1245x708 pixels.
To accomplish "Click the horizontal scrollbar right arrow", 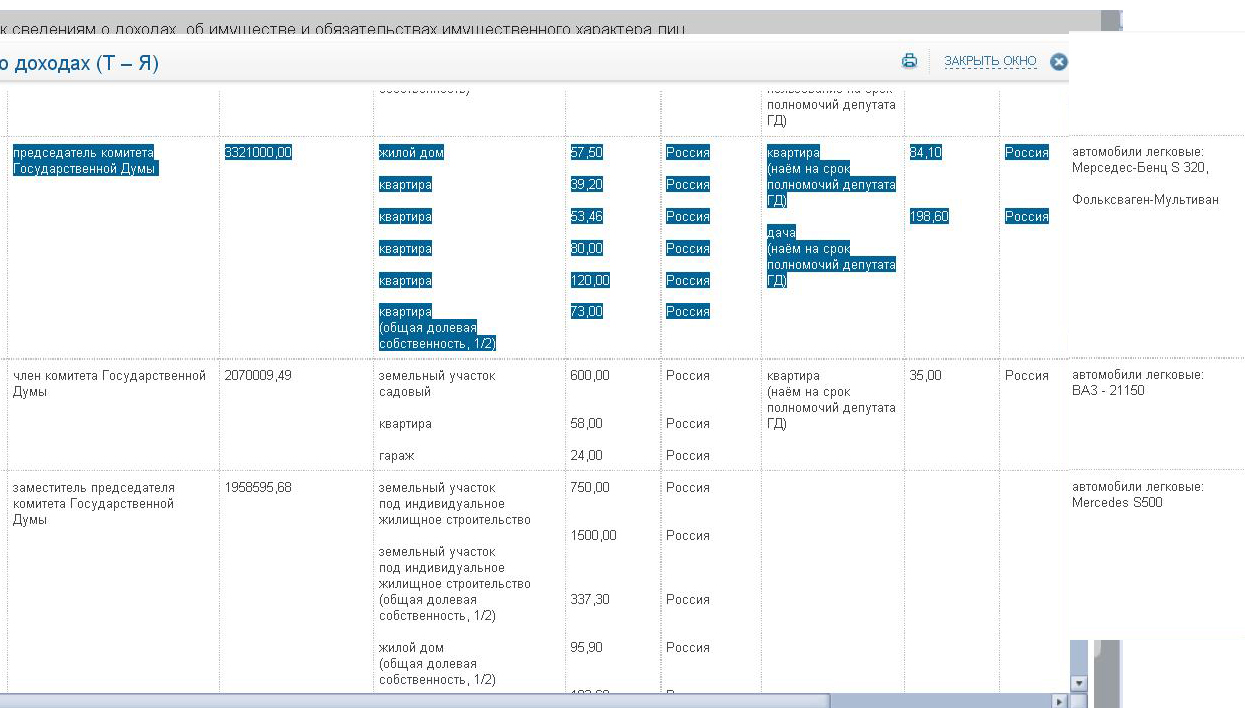I will point(1060,701).
